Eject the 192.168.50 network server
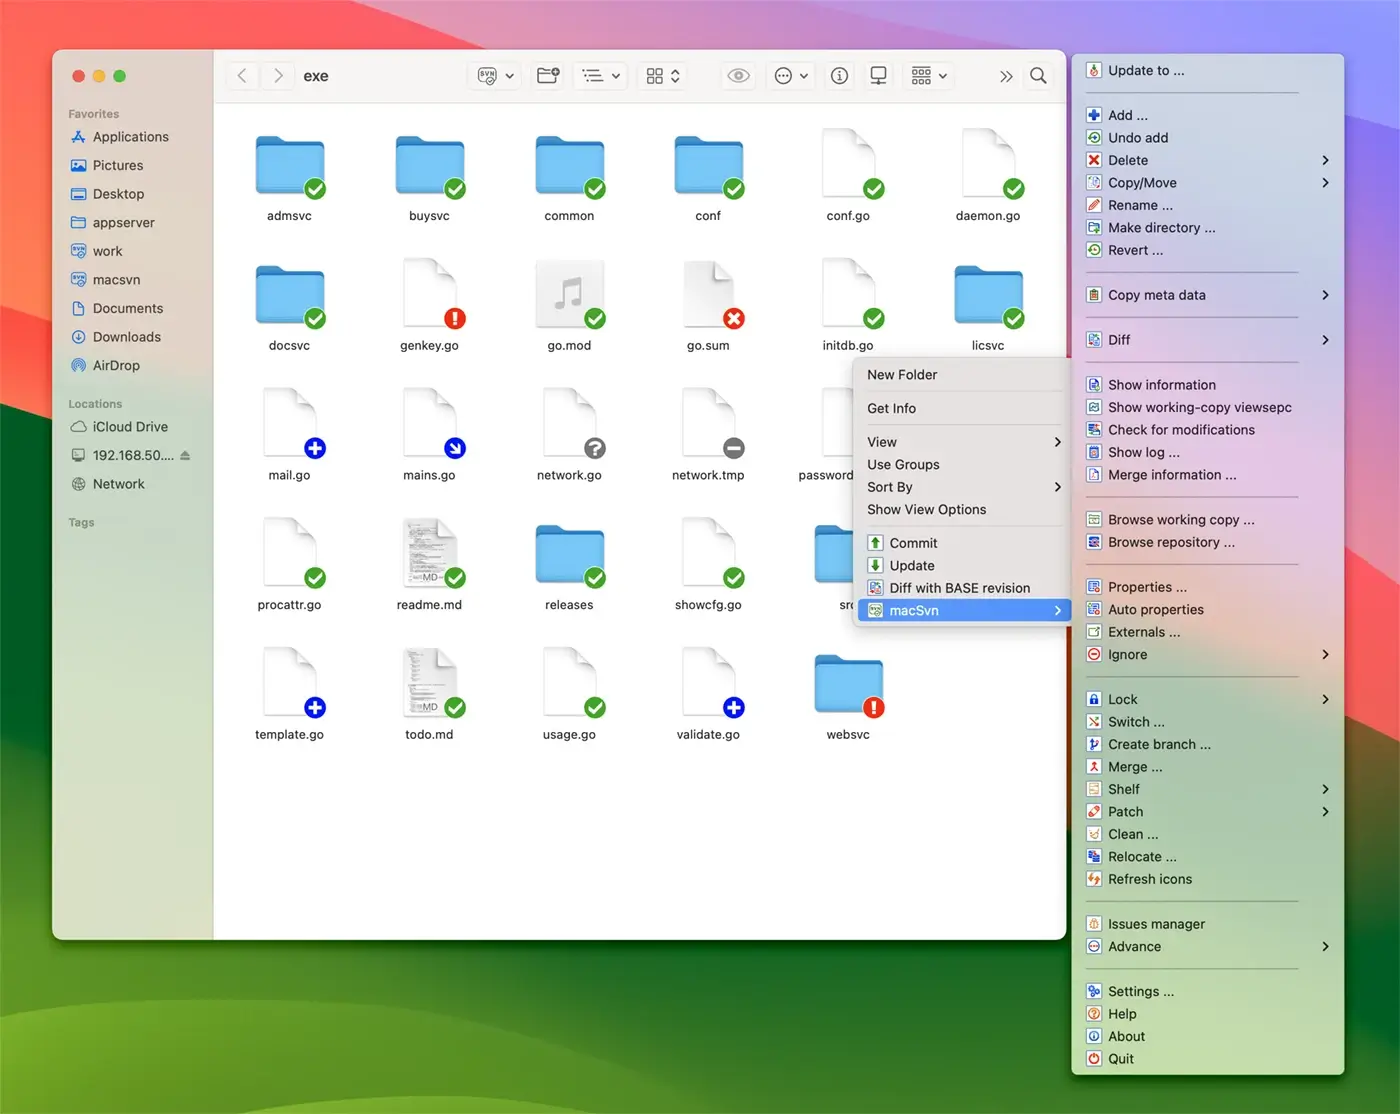 (x=186, y=455)
